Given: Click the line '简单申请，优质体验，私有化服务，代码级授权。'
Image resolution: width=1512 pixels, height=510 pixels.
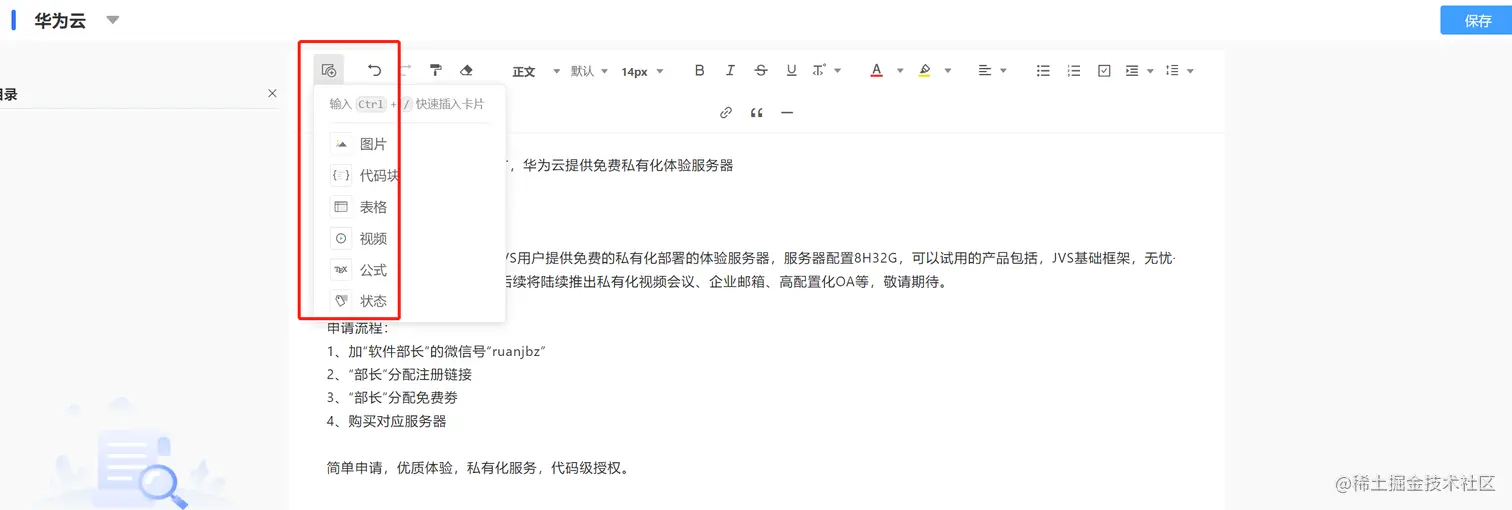Looking at the screenshot, I should pyautogui.click(x=479, y=468).
